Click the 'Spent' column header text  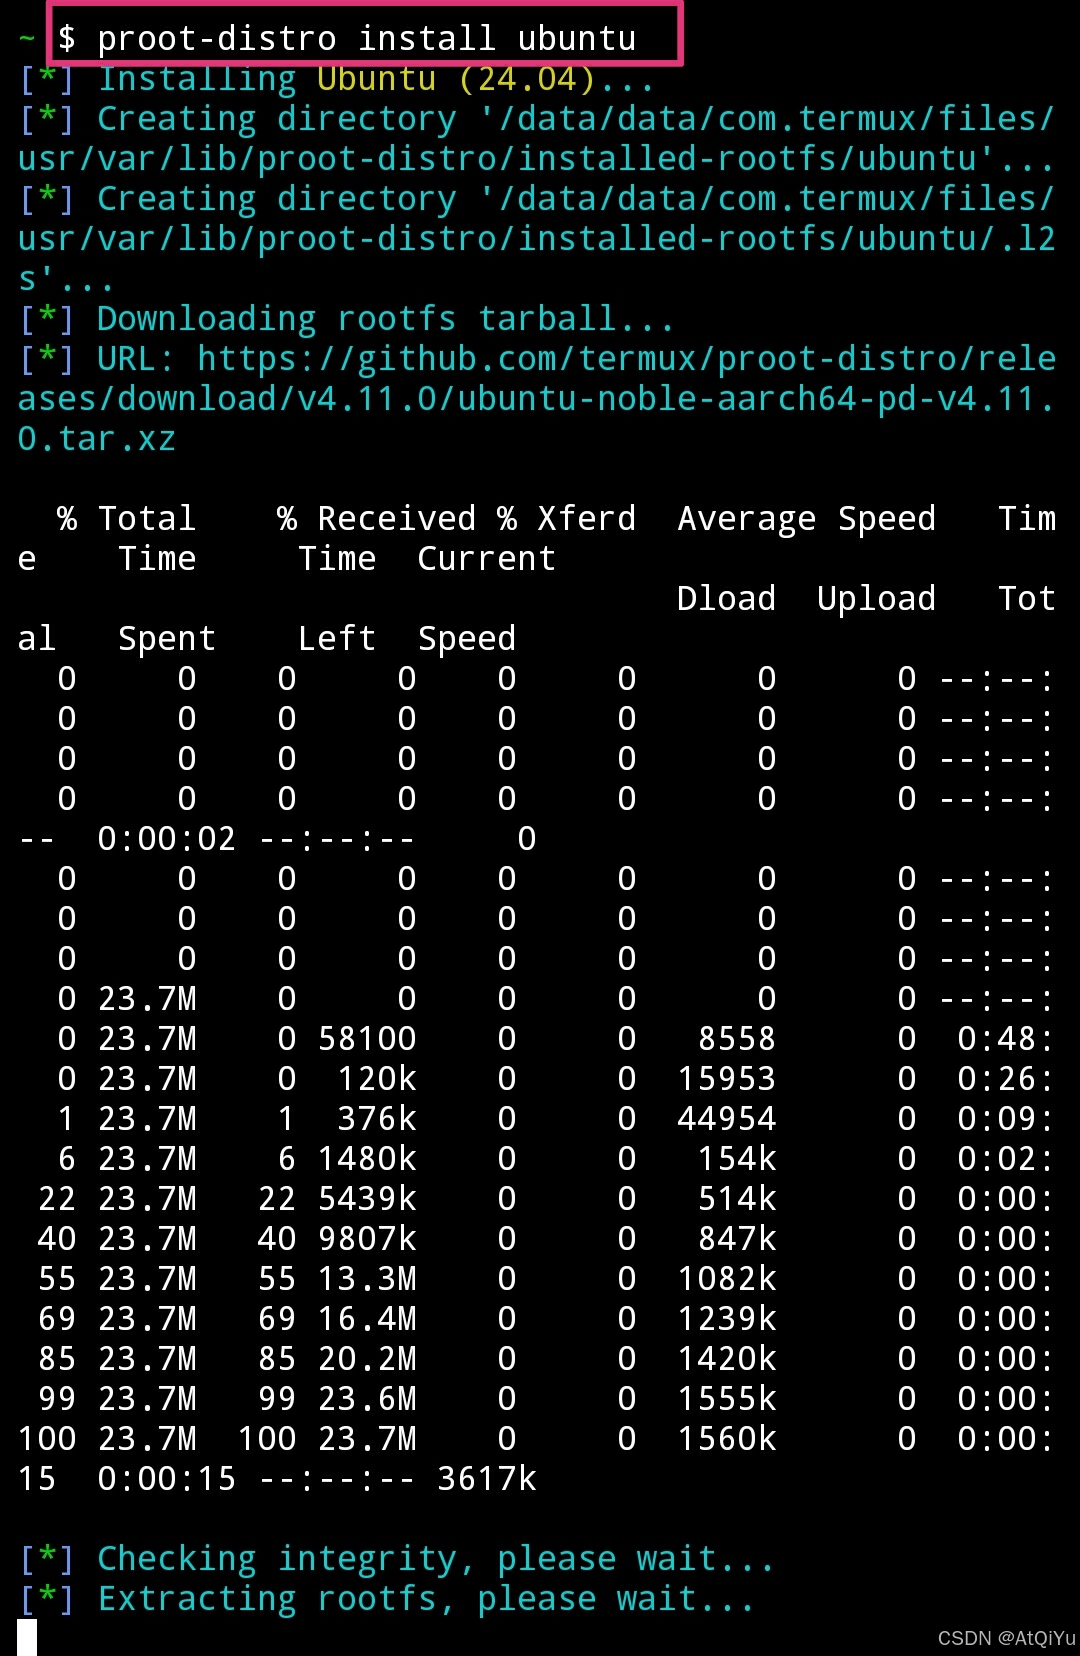tap(167, 638)
